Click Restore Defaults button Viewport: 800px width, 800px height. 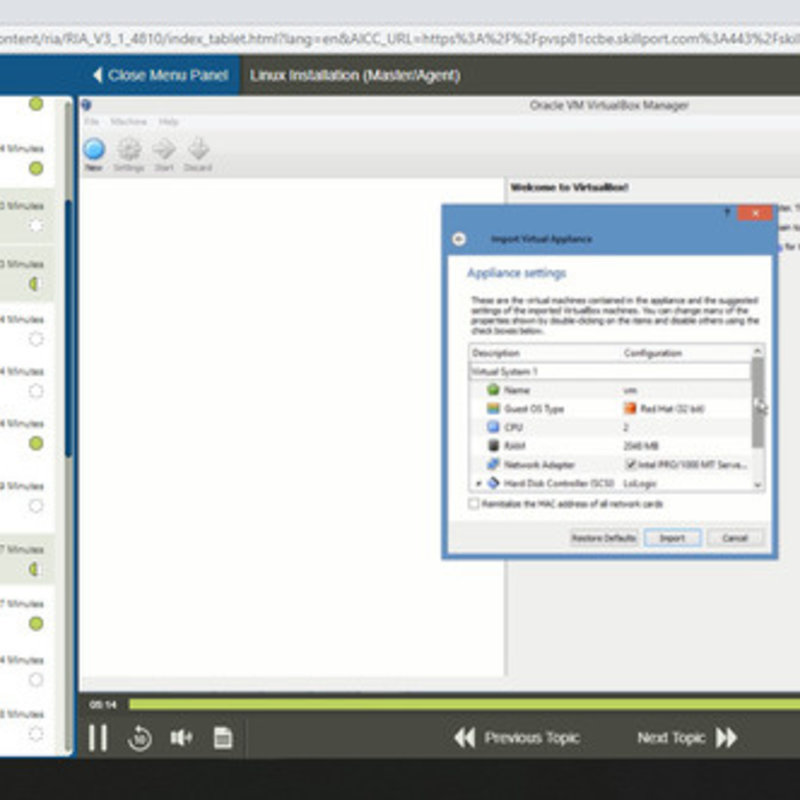[x=604, y=538]
